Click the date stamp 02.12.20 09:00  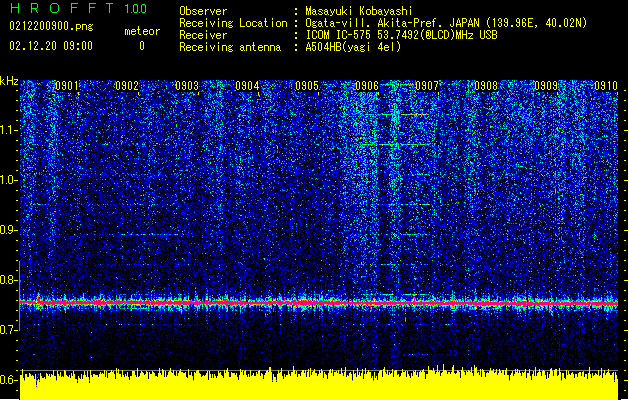click(x=51, y=46)
